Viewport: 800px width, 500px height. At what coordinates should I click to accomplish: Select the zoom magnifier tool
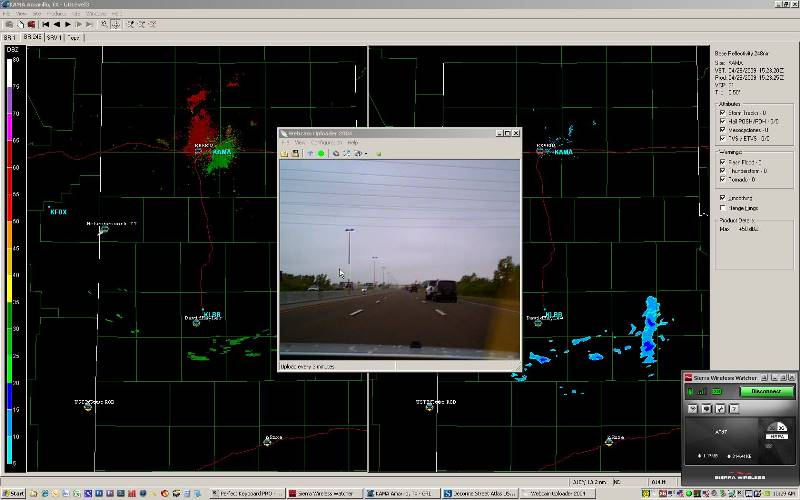coord(104,24)
